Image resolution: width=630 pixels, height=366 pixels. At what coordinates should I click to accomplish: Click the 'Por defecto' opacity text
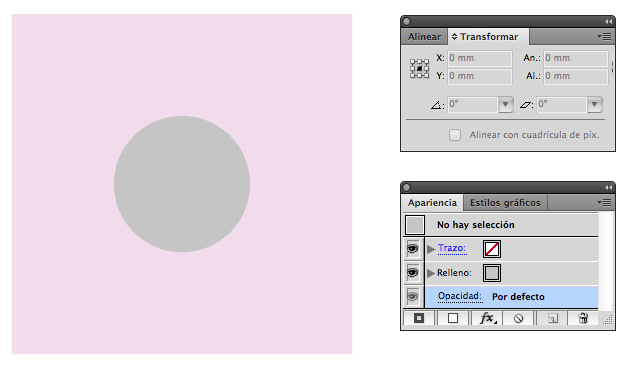click(518, 297)
